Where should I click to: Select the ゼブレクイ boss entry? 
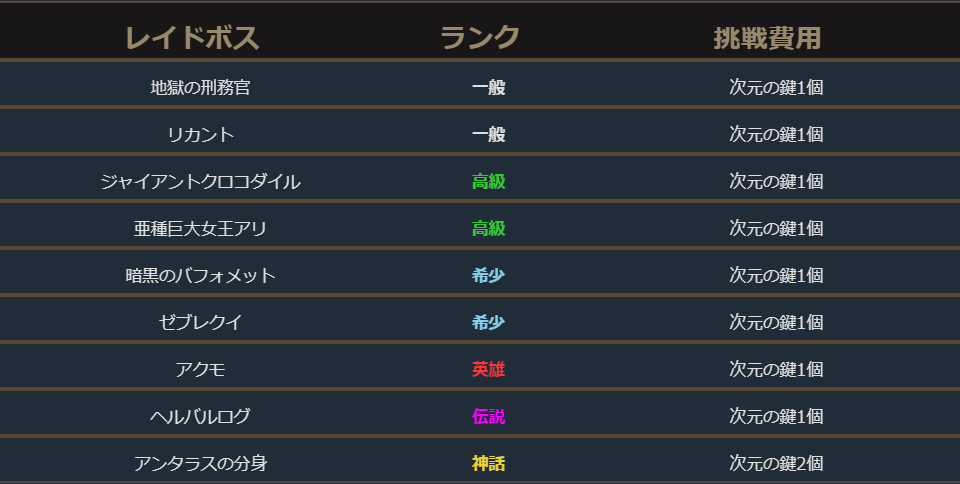coord(200,322)
